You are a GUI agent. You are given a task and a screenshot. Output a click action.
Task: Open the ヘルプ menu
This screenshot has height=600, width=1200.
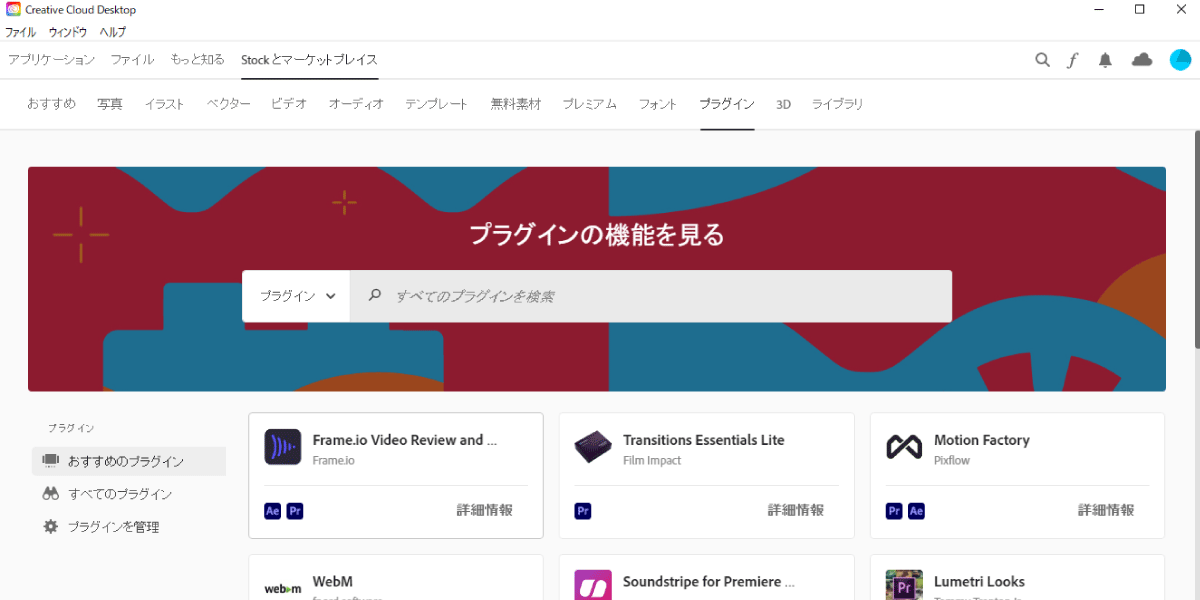click(x=113, y=32)
